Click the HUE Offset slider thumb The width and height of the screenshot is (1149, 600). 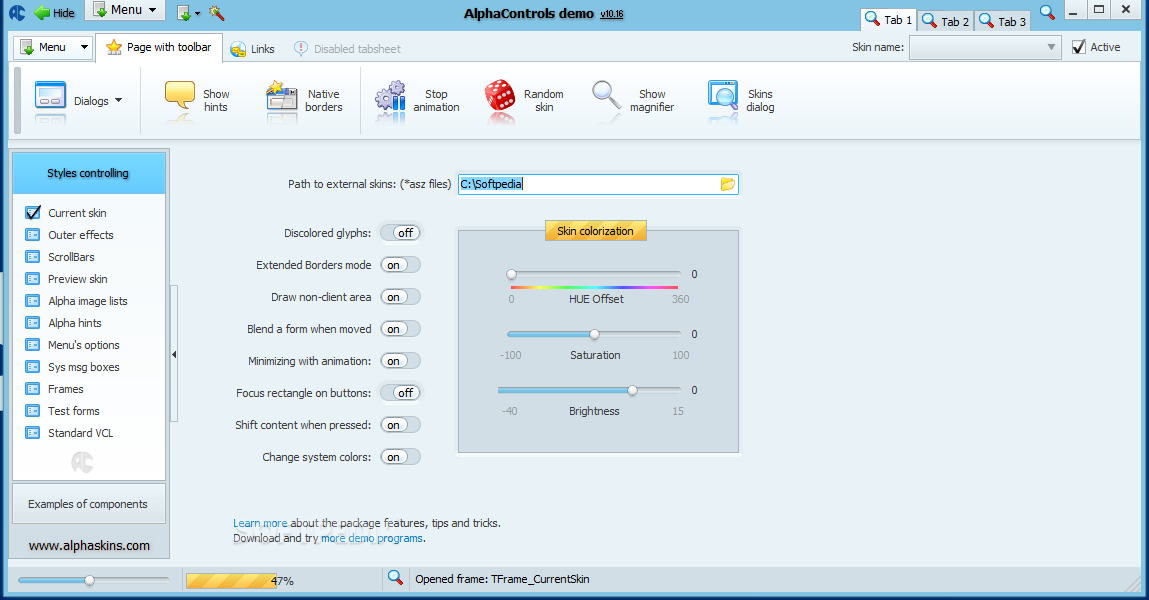click(x=511, y=275)
